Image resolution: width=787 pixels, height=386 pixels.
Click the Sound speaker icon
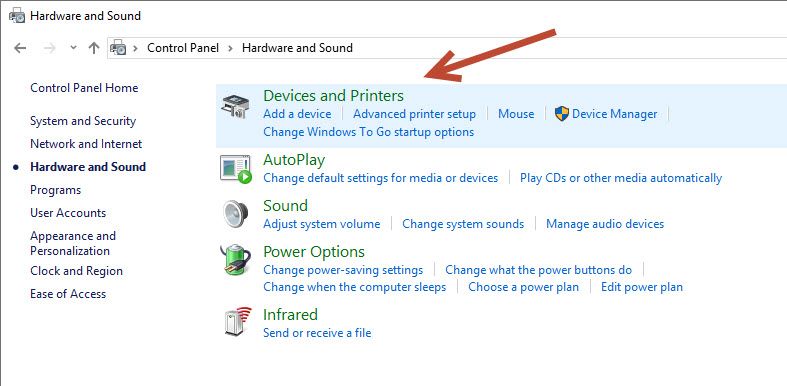coord(234,214)
